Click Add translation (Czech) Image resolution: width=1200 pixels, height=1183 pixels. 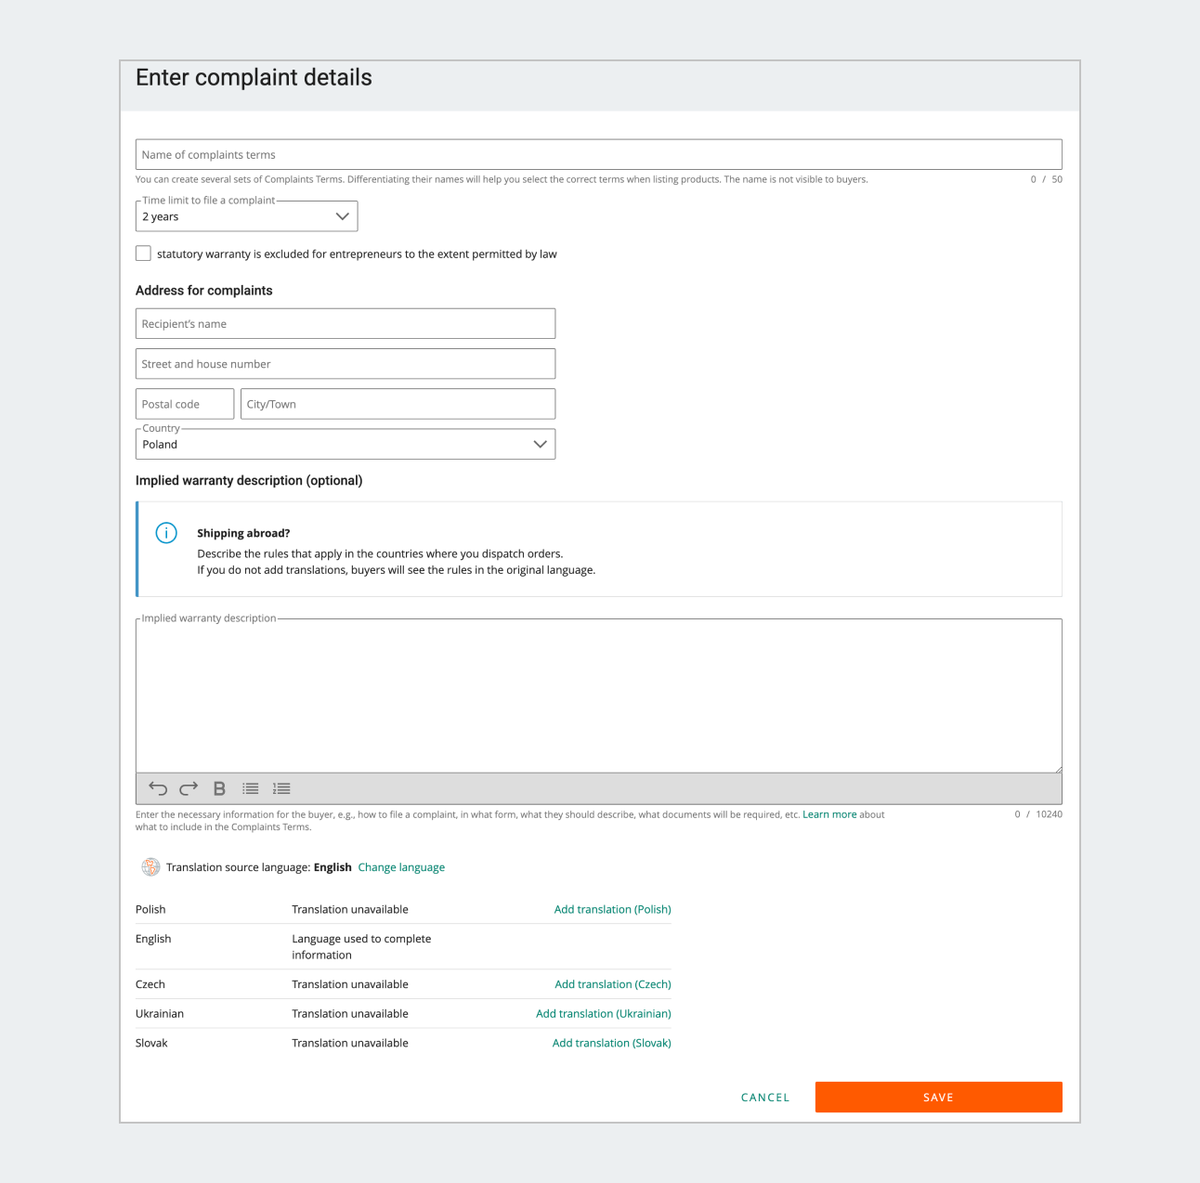click(612, 984)
